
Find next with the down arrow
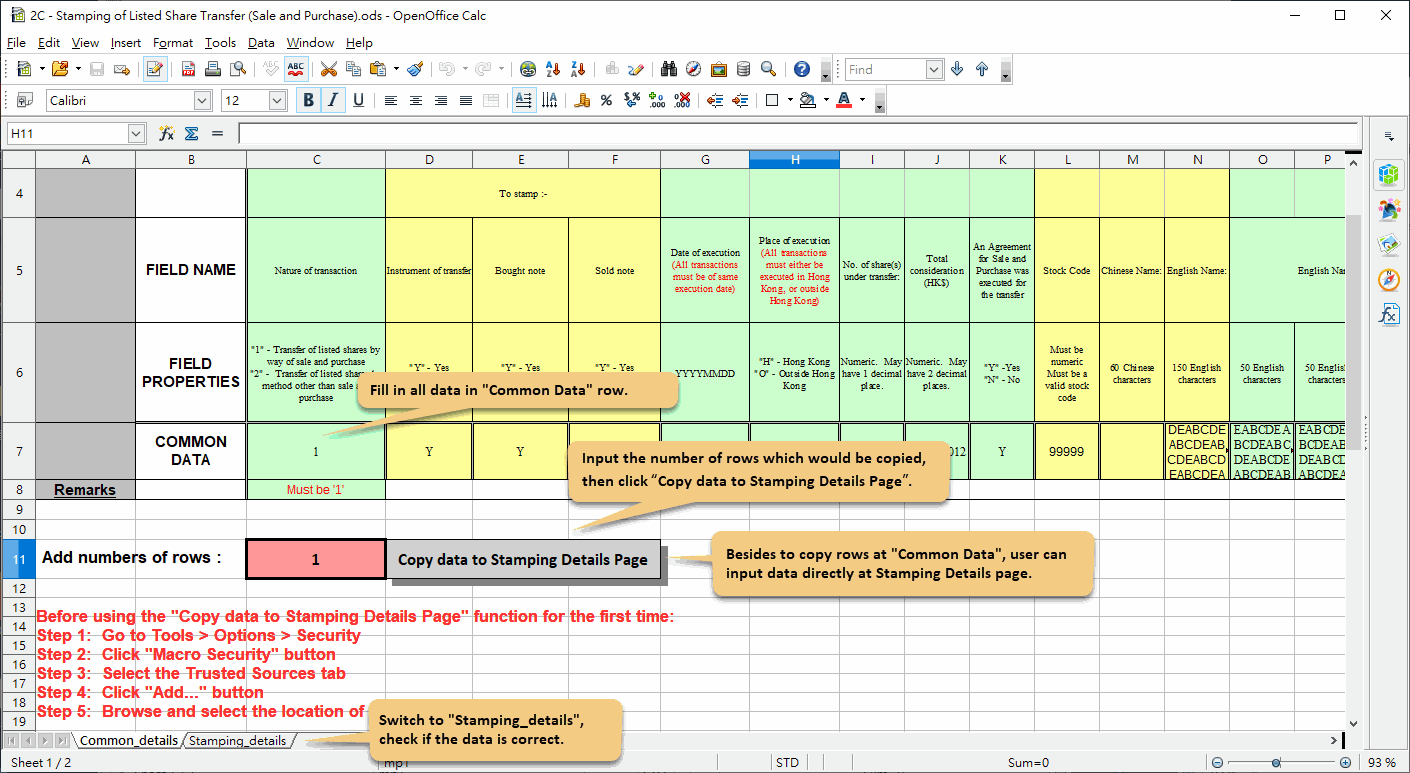pos(957,69)
